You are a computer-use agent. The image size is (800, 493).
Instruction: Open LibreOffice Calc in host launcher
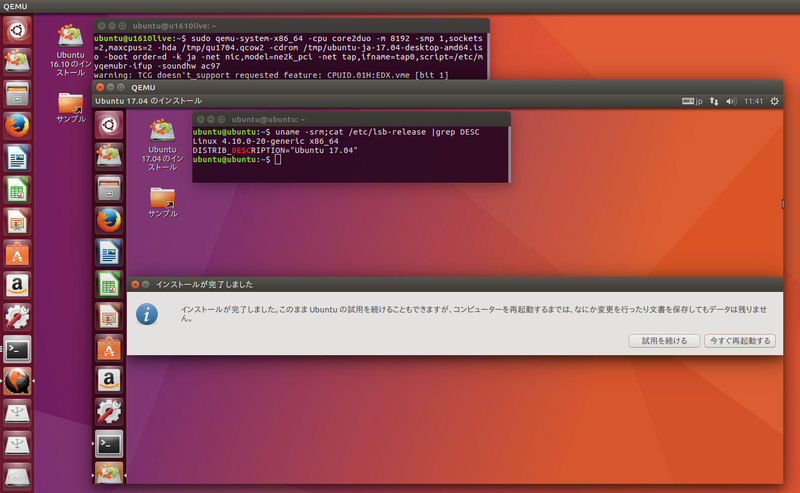[17, 189]
